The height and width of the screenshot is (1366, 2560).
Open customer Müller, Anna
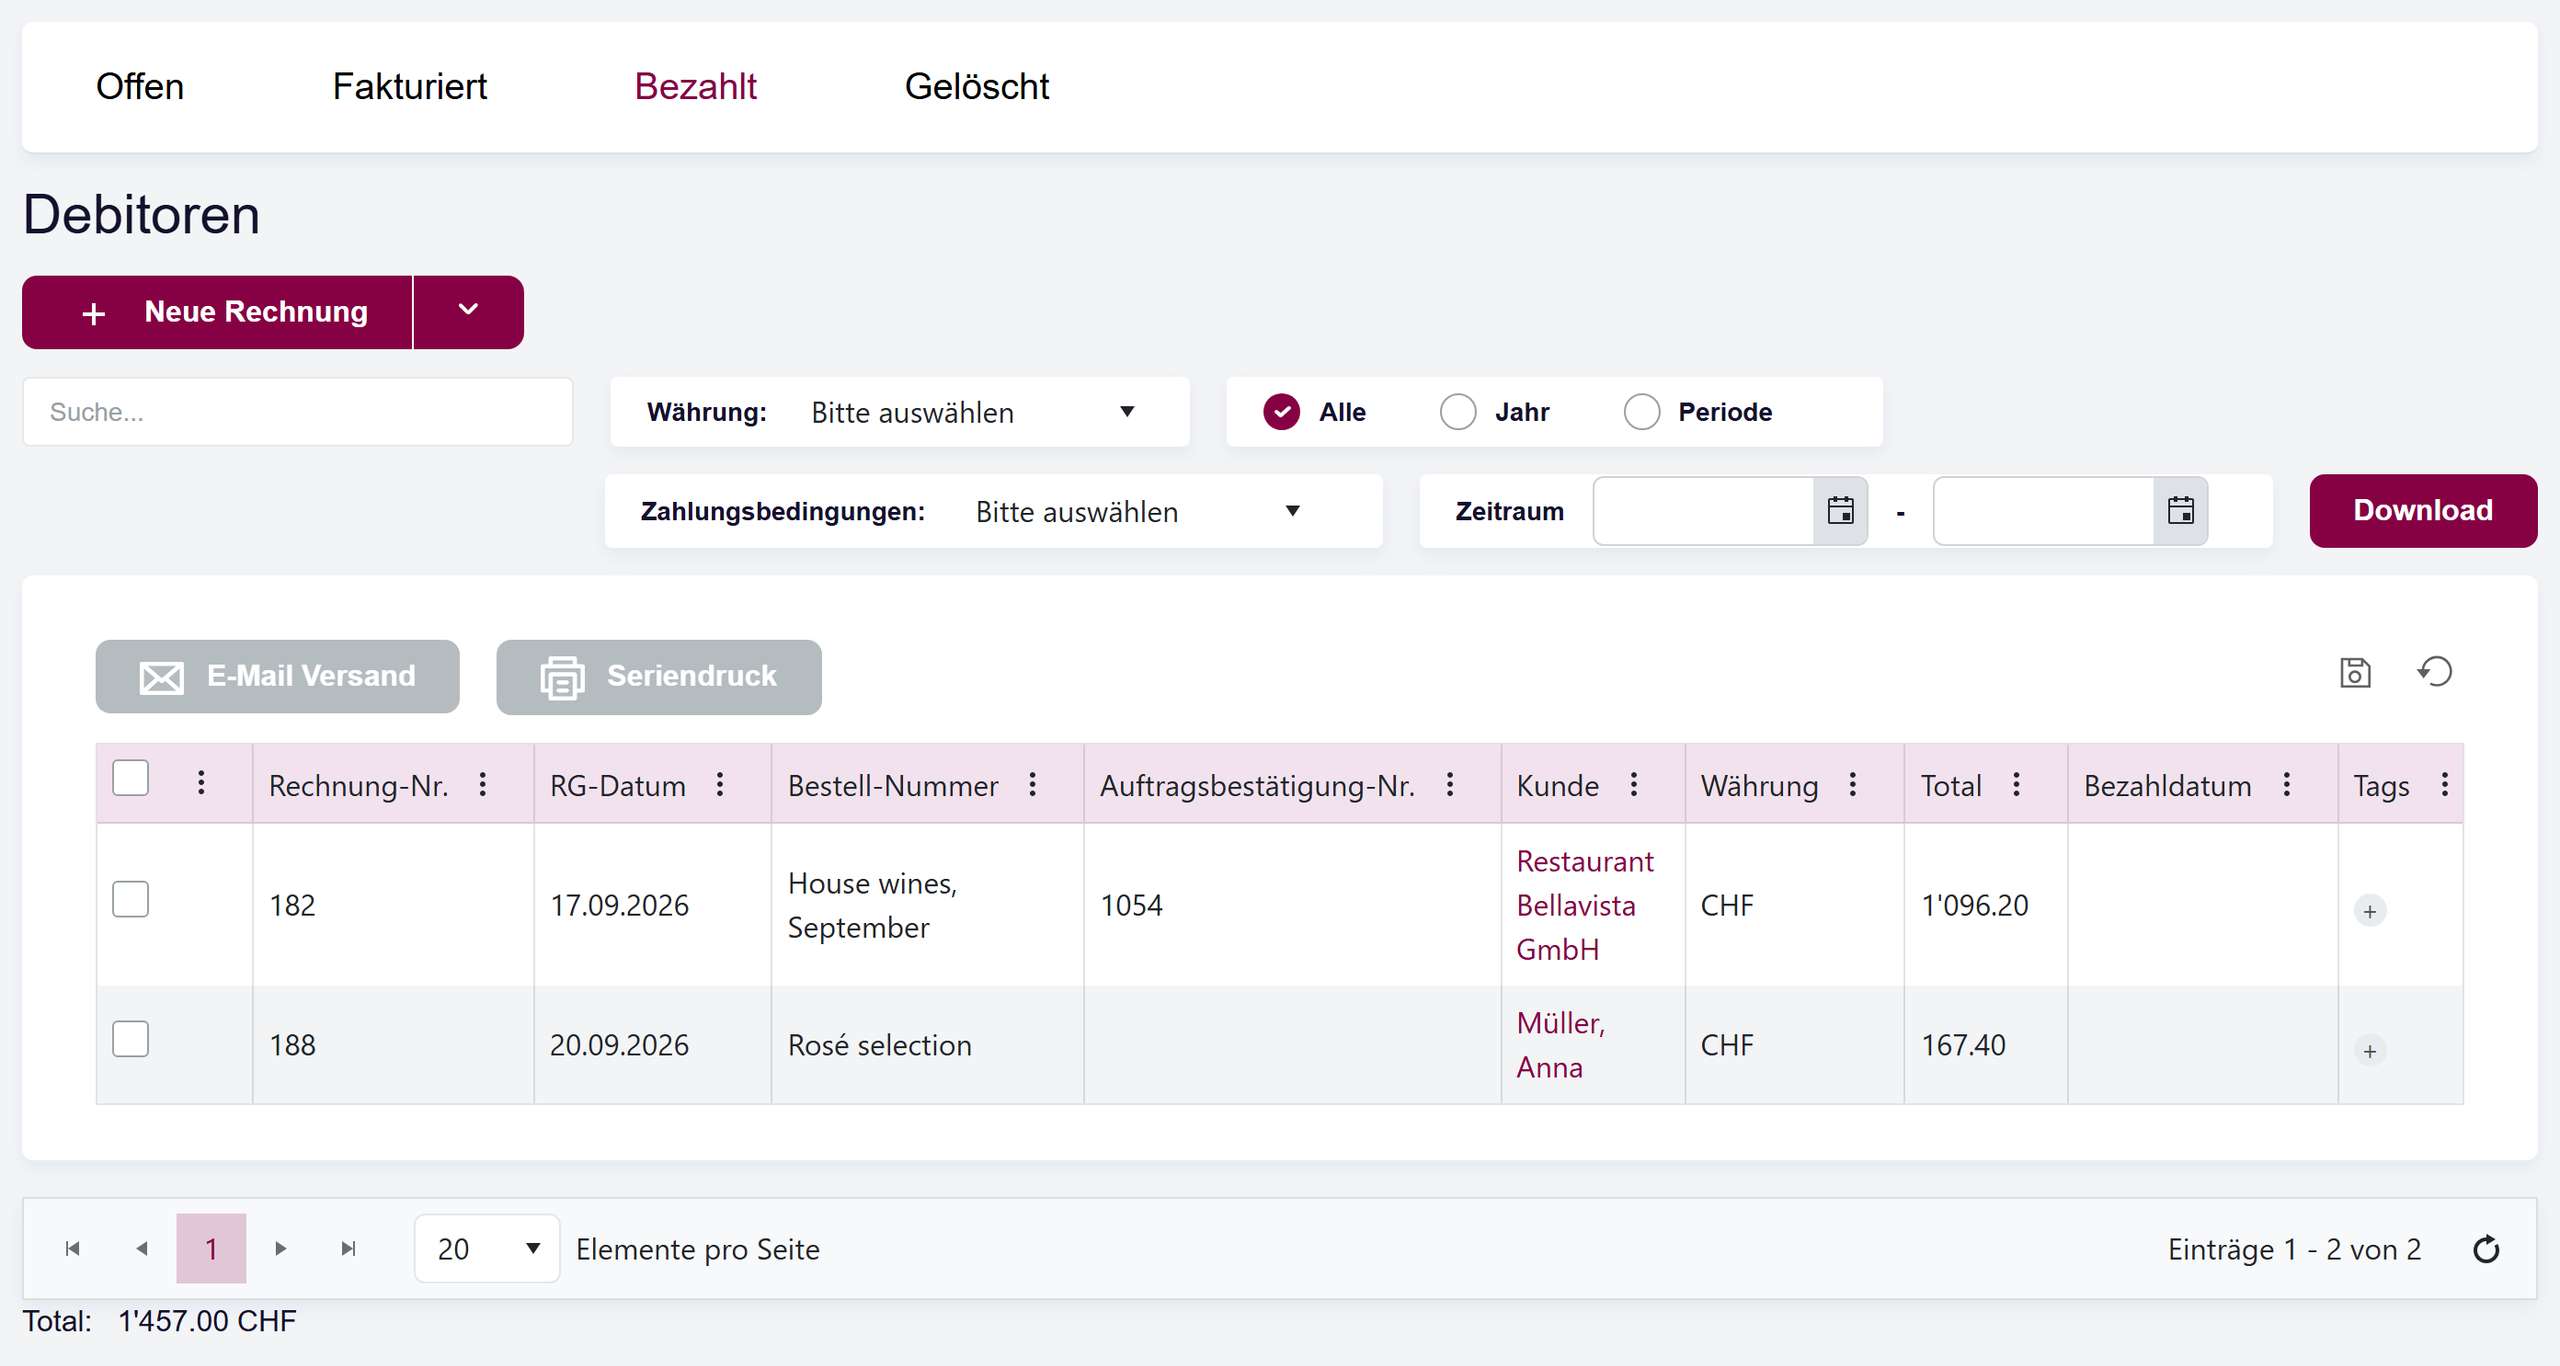[1561, 1045]
